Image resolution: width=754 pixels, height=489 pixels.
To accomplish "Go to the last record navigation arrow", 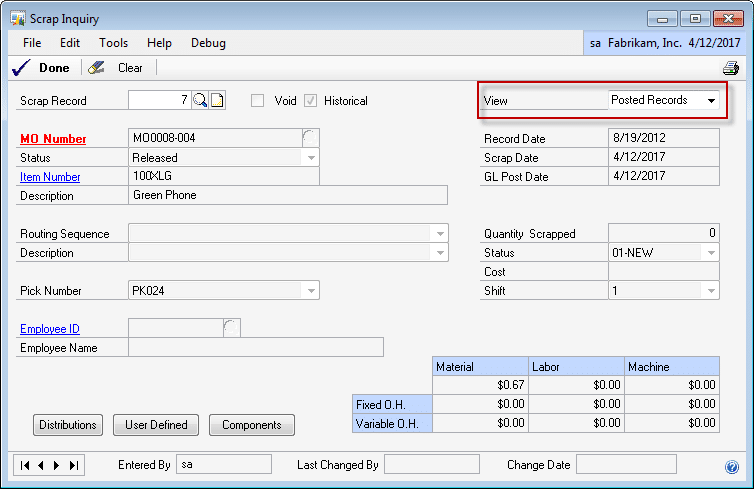I will 74,465.
